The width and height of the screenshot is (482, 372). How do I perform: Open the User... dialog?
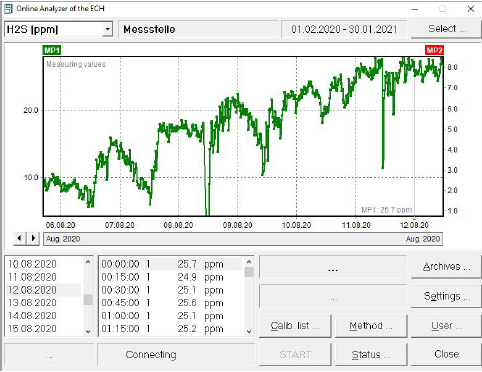pos(446,326)
